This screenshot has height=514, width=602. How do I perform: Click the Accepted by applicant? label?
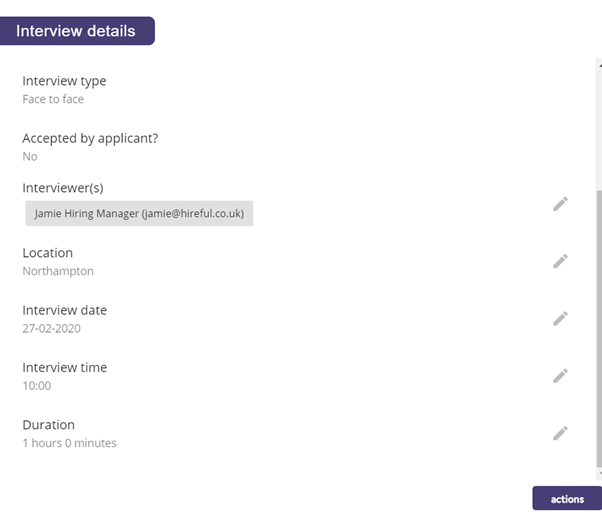click(90, 139)
